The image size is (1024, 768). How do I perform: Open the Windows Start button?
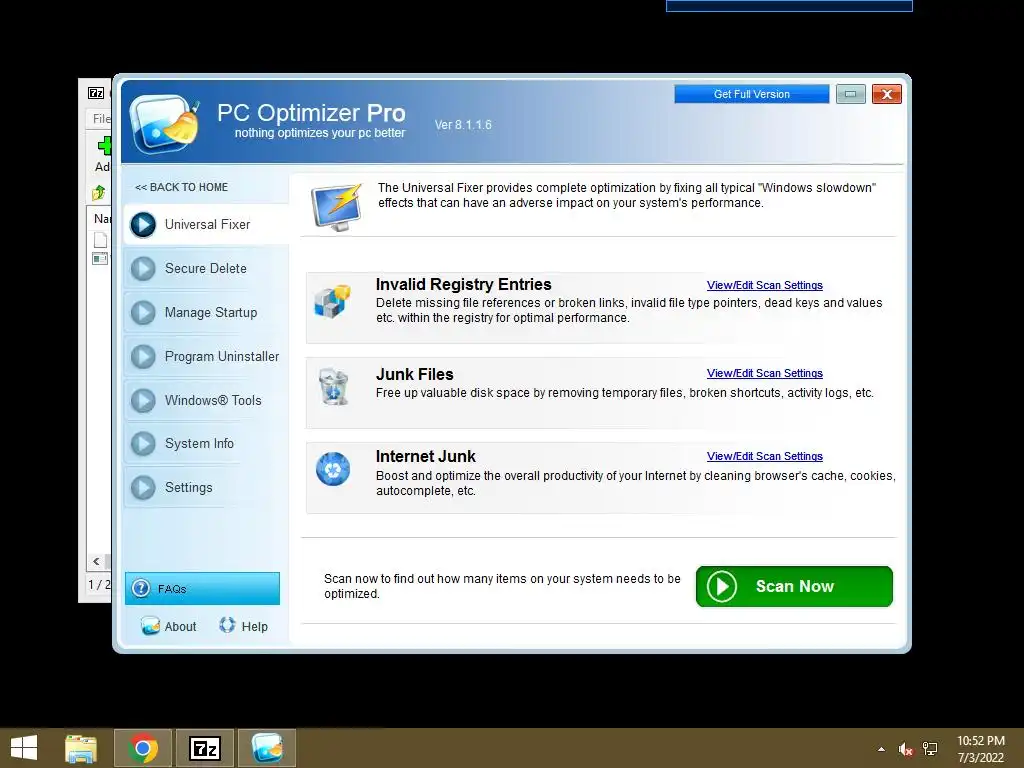[x=24, y=748]
